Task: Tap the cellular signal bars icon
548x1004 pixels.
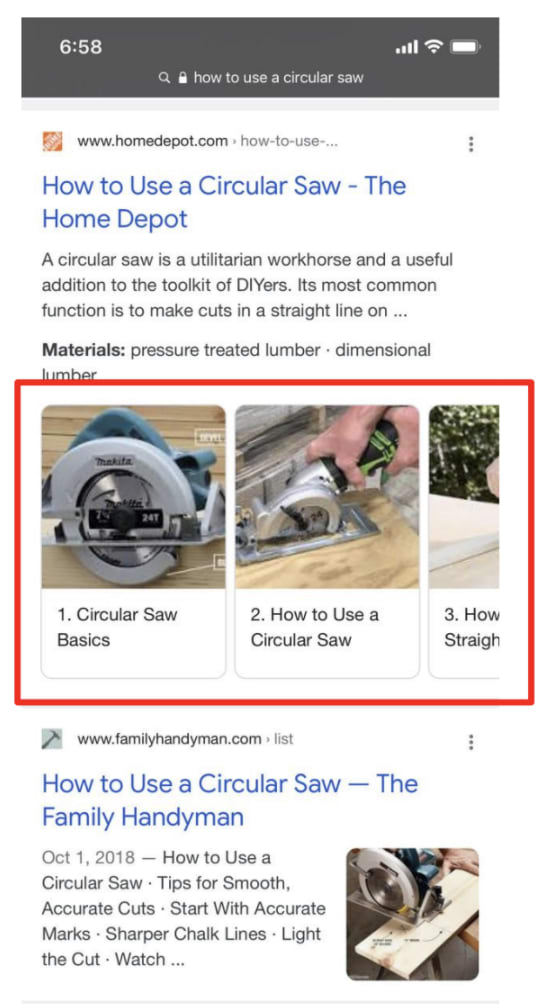Action: coord(407,47)
